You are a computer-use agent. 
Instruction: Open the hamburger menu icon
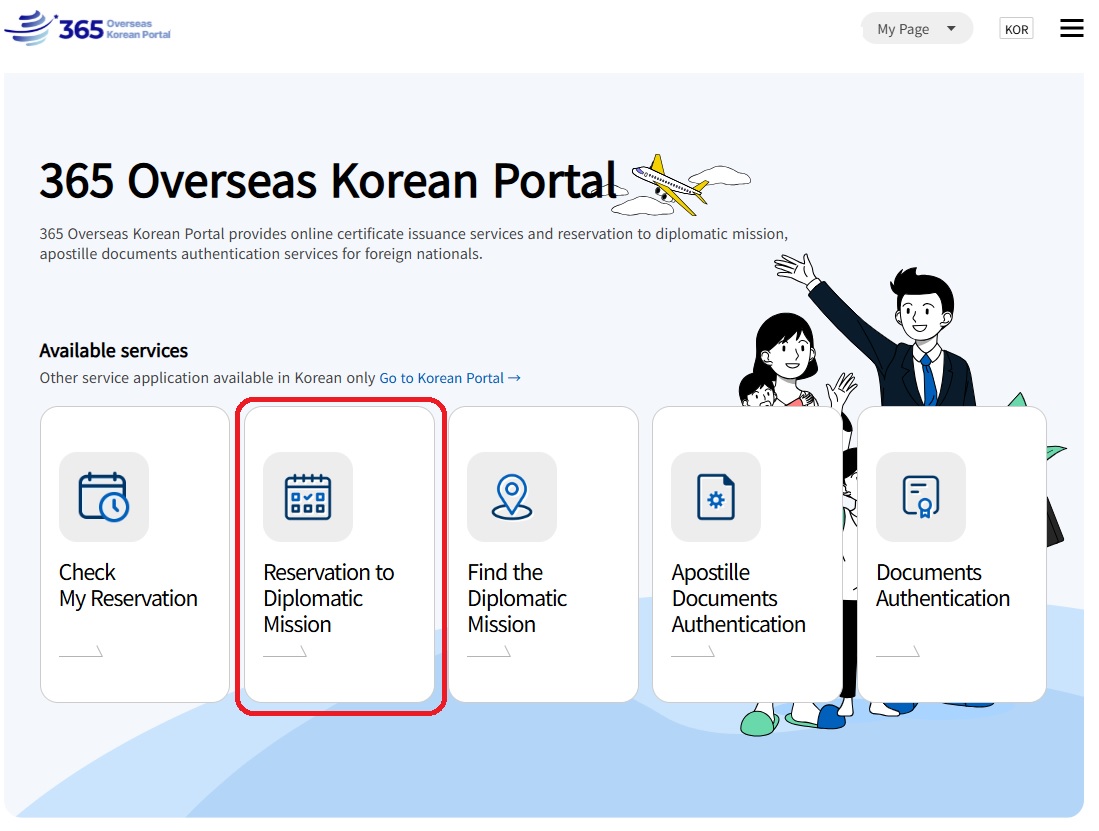click(x=1071, y=29)
